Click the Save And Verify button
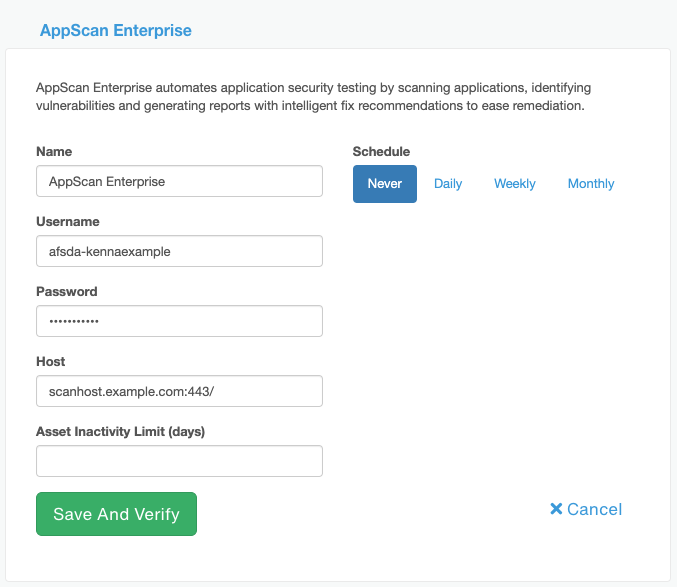The image size is (677, 587). click(117, 514)
